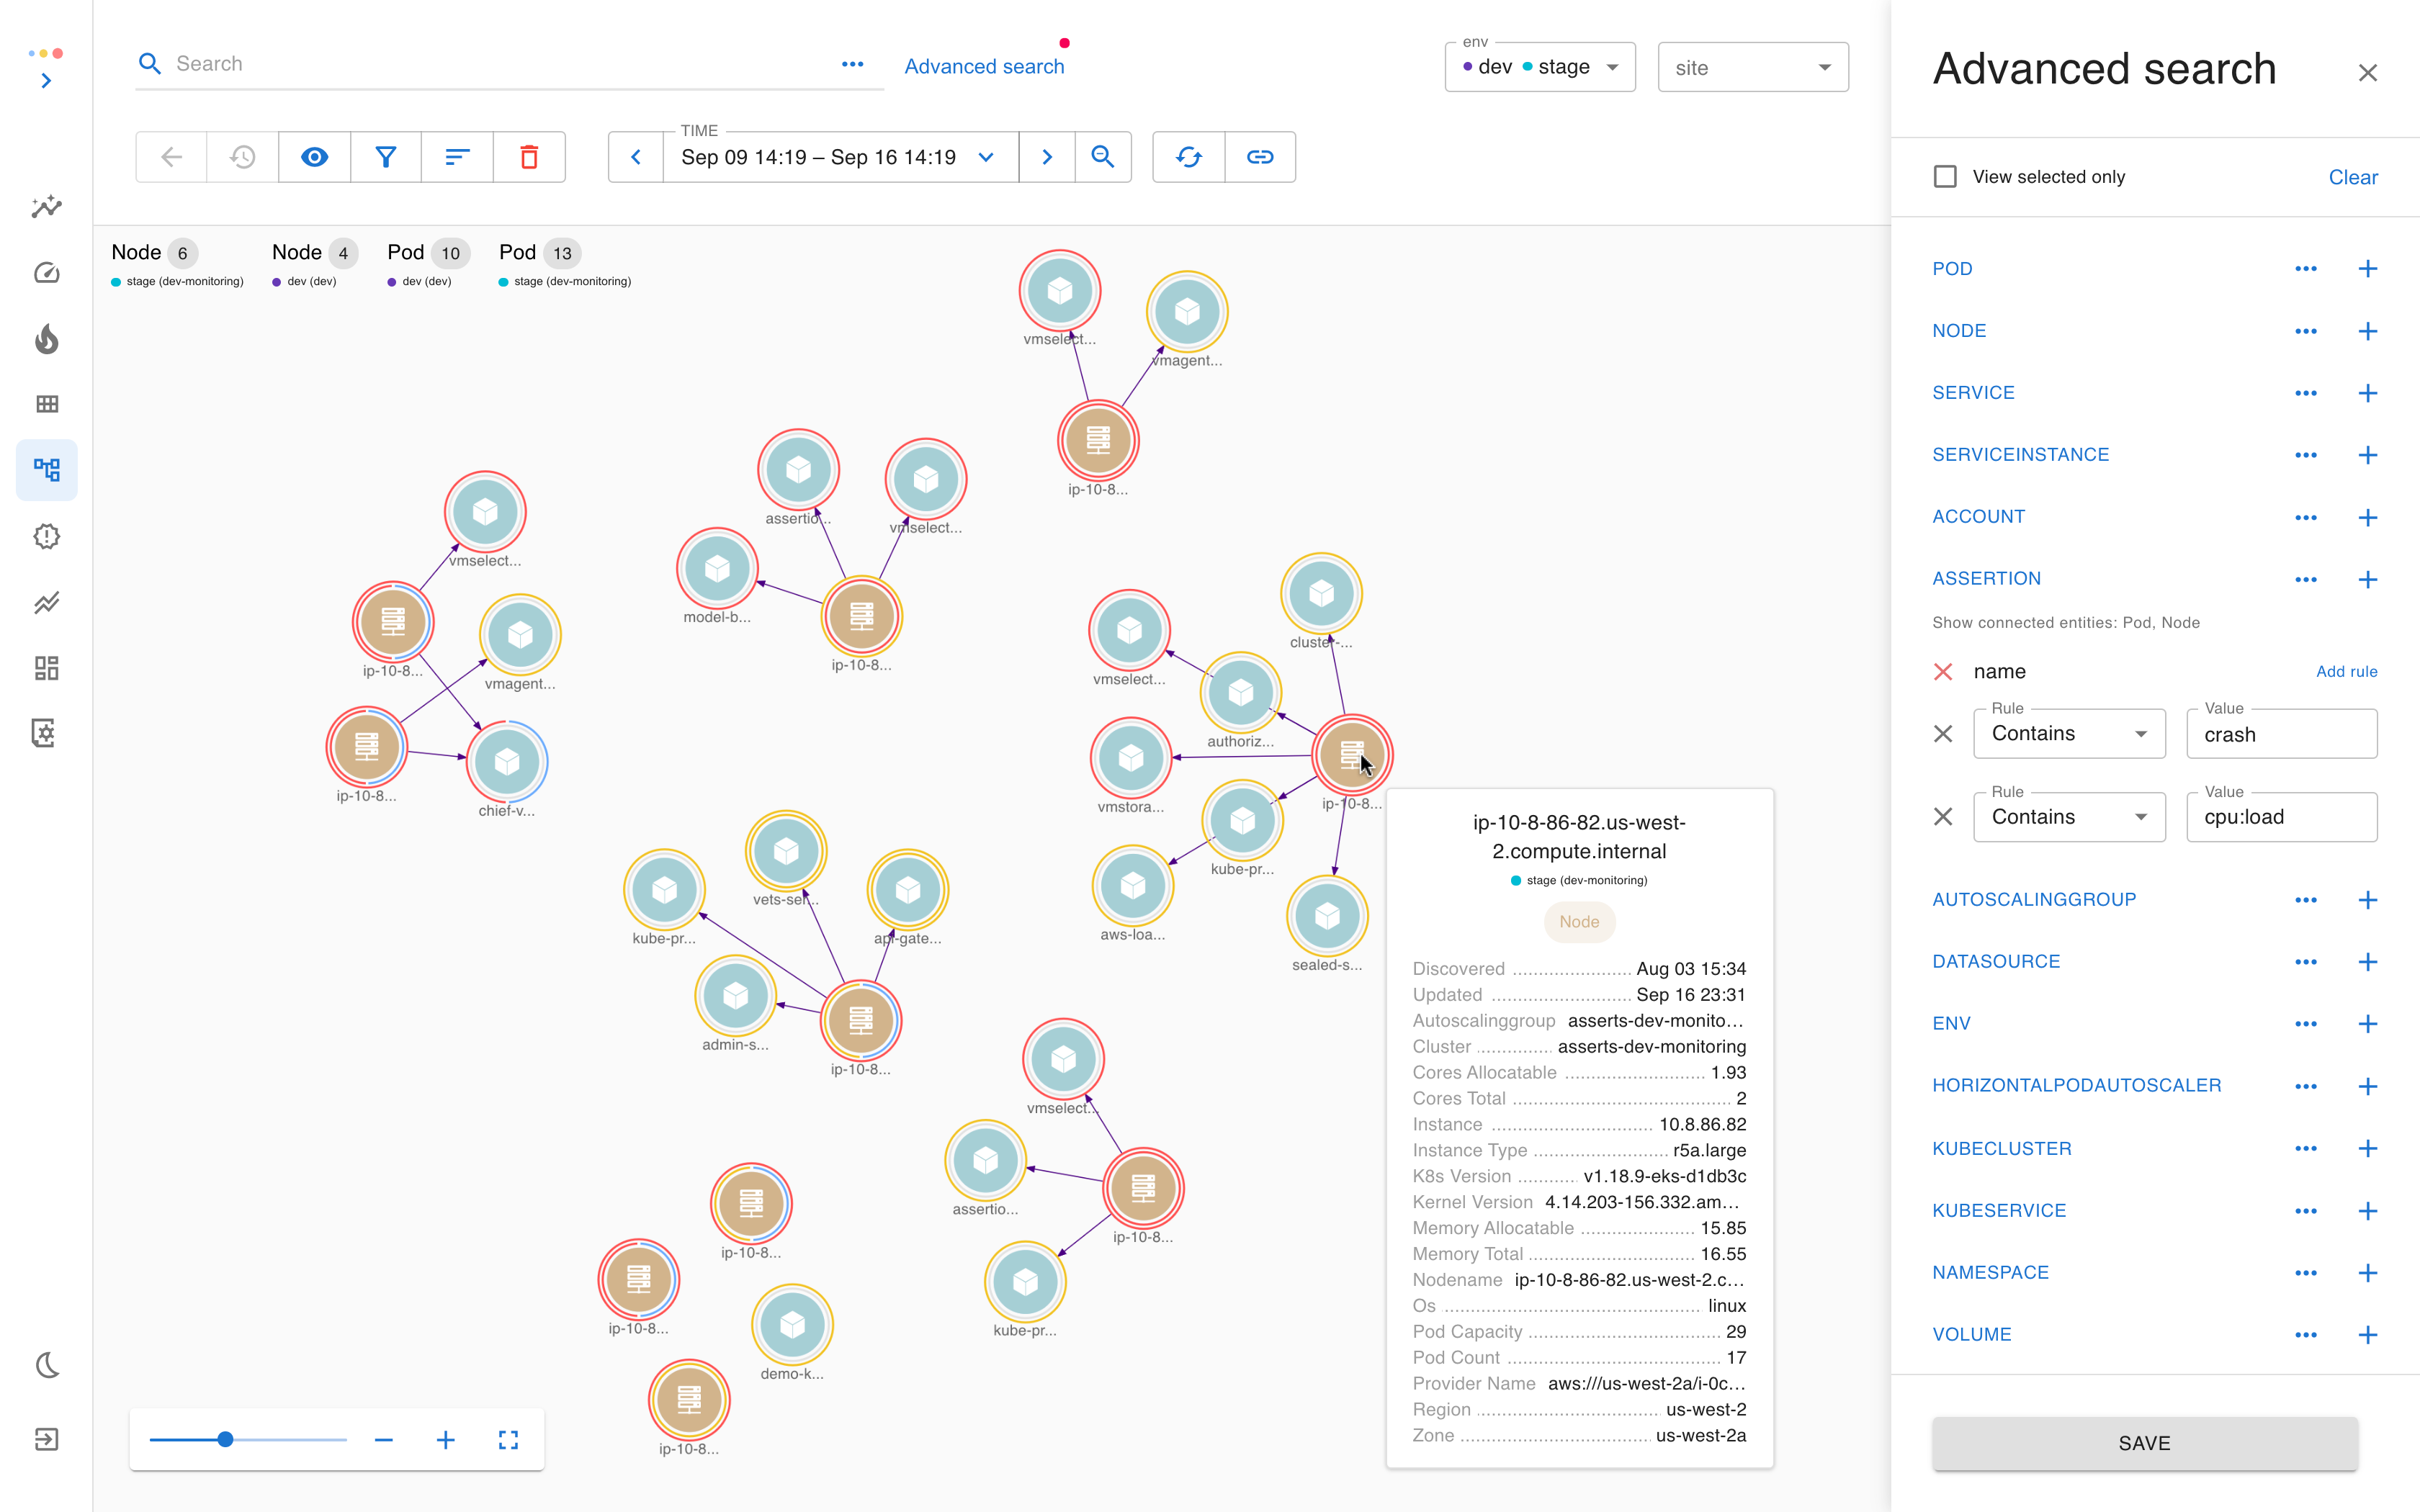Click the fit-to-screen icon in zoom controls
The height and width of the screenshot is (1512, 2420).
508,1440
